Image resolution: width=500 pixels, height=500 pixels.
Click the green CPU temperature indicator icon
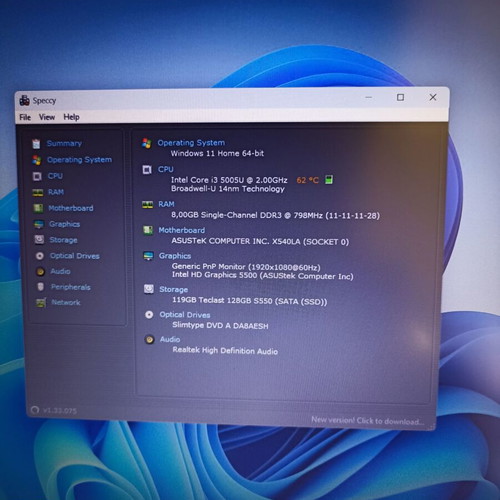tap(329, 180)
